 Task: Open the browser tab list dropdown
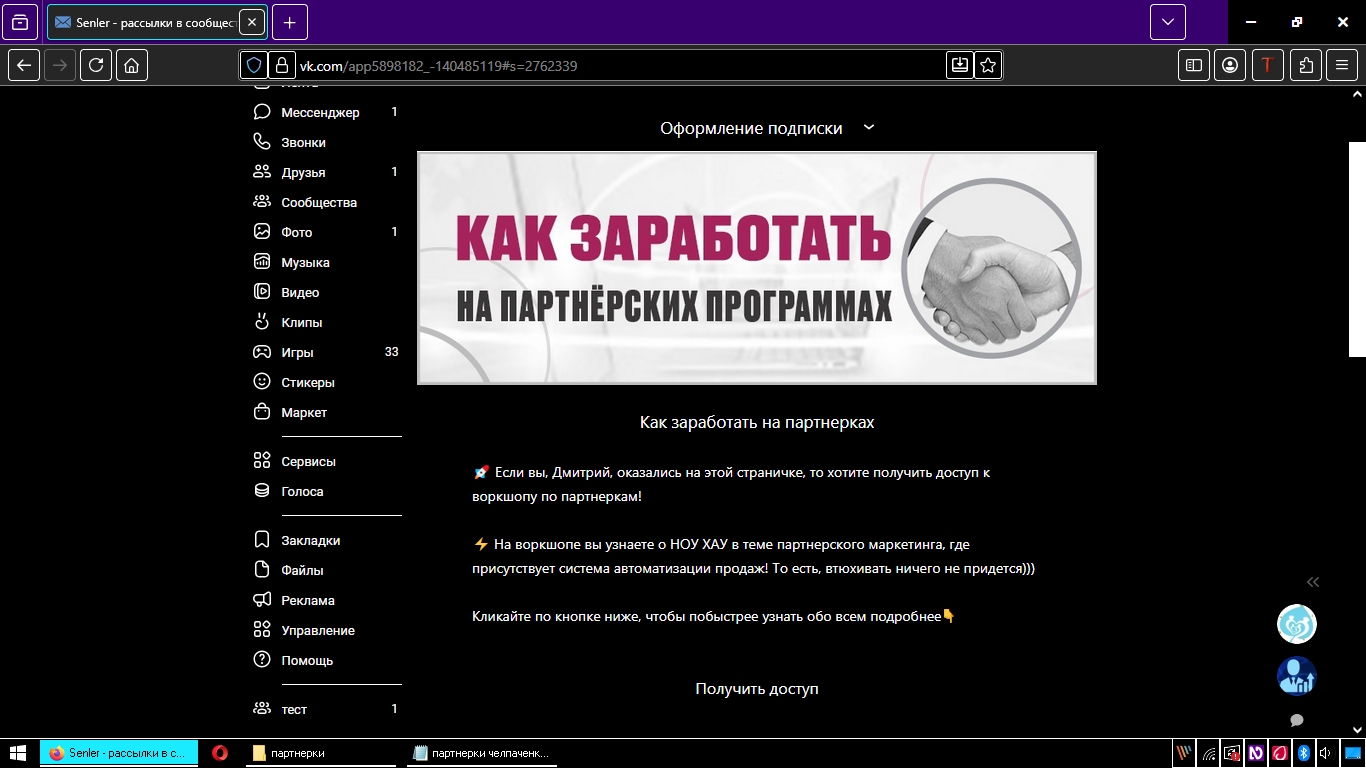[x=1166, y=21]
